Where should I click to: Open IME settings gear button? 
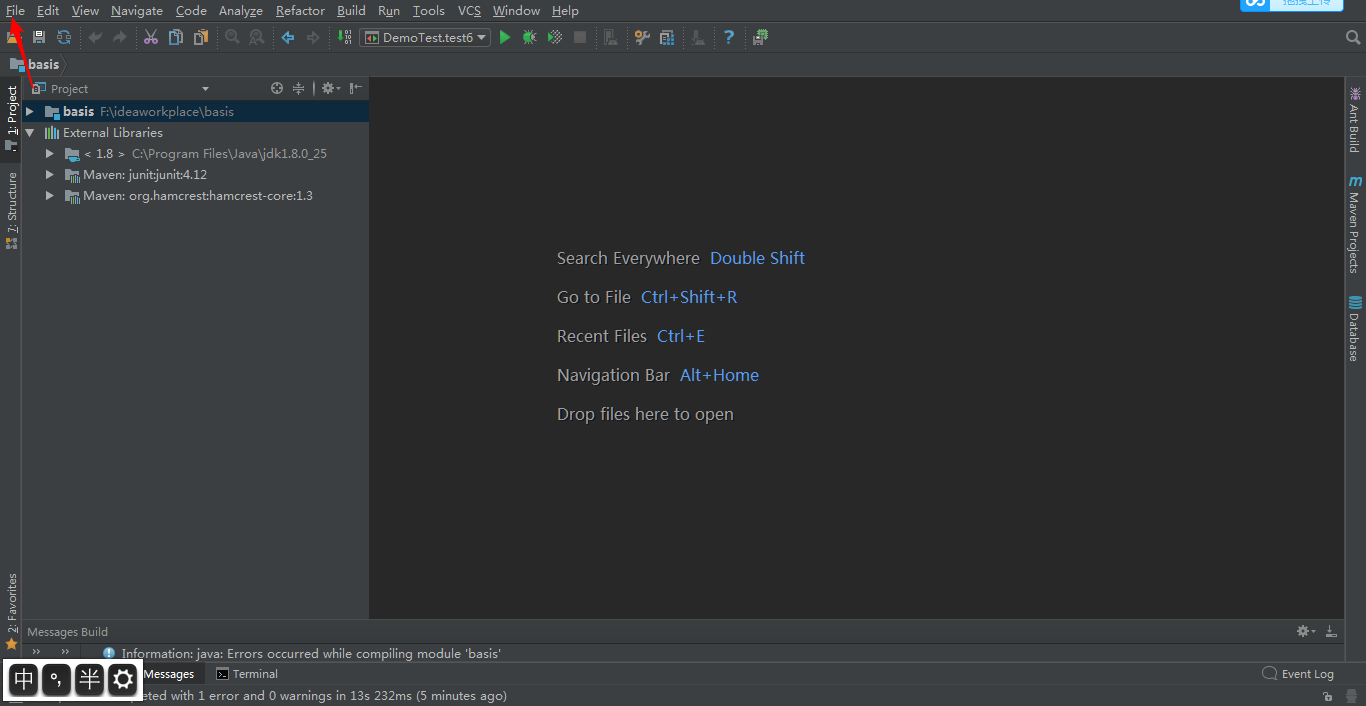(x=123, y=680)
